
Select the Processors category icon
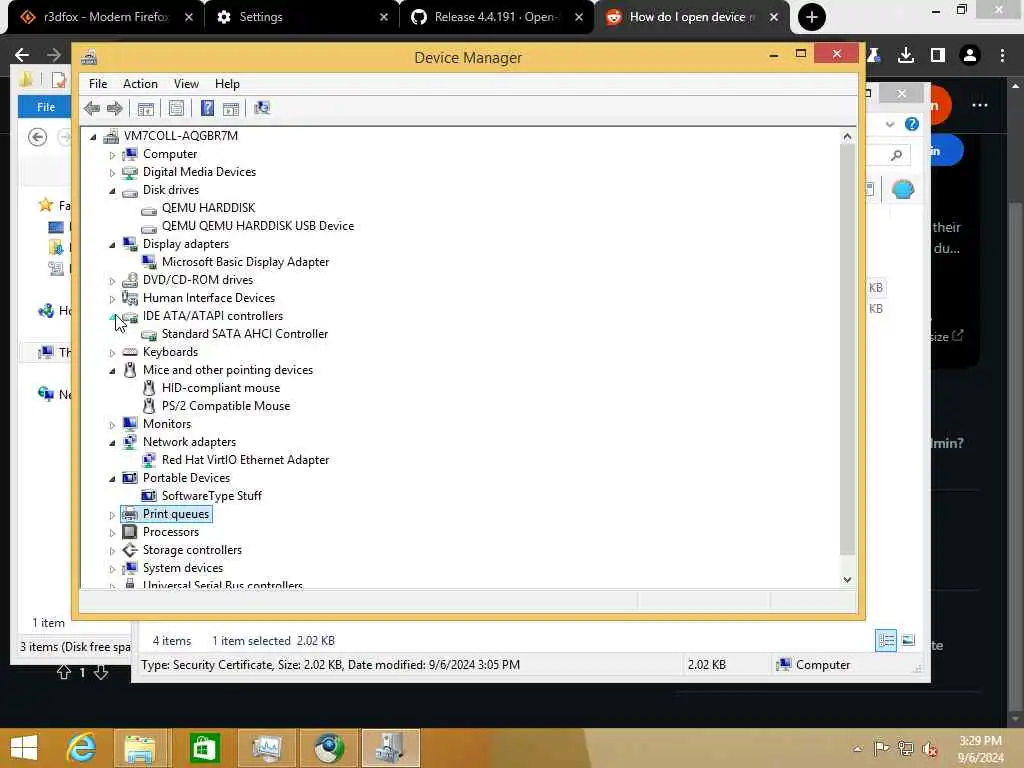pyautogui.click(x=130, y=532)
